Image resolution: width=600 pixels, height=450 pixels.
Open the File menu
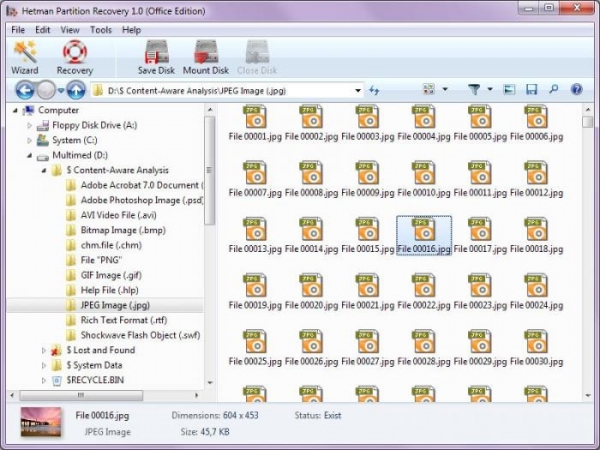[x=19, y=30]
